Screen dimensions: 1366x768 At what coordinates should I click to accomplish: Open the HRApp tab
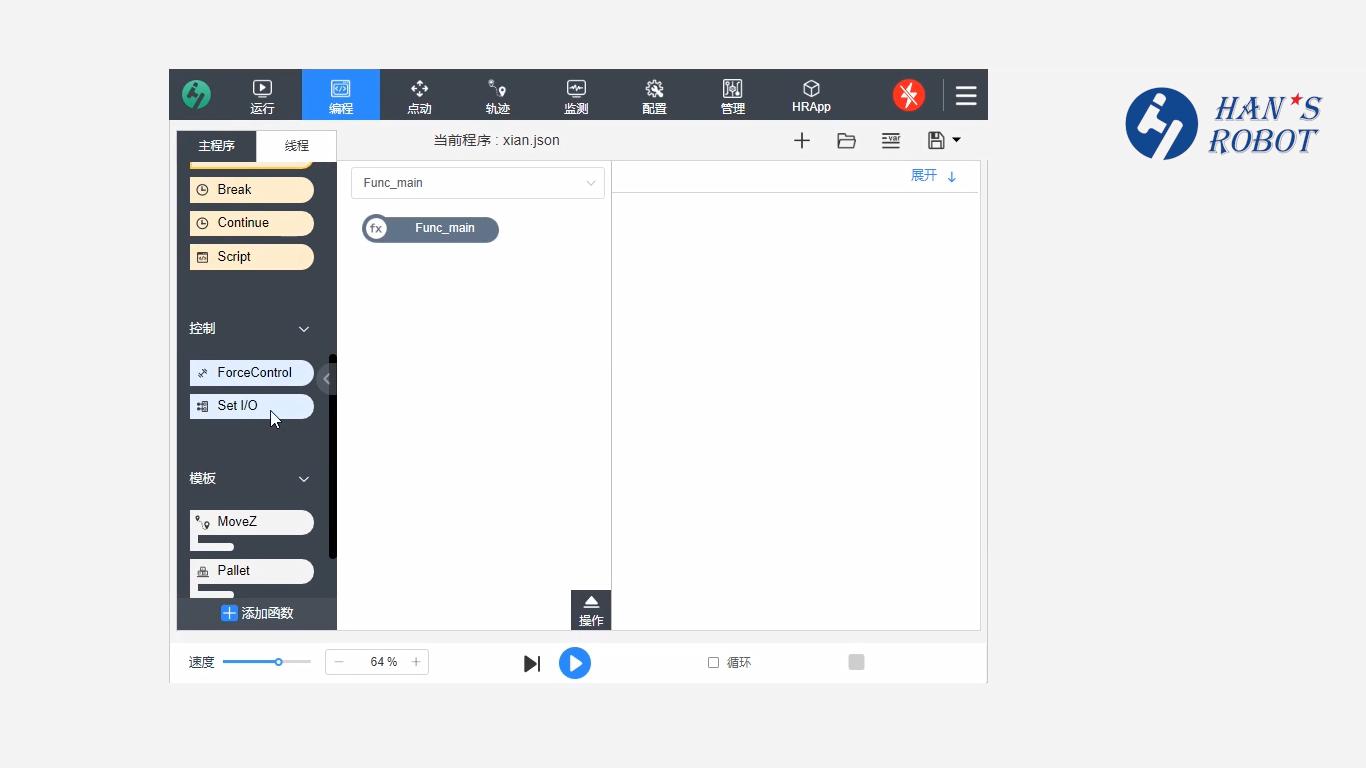click(811, 96)
